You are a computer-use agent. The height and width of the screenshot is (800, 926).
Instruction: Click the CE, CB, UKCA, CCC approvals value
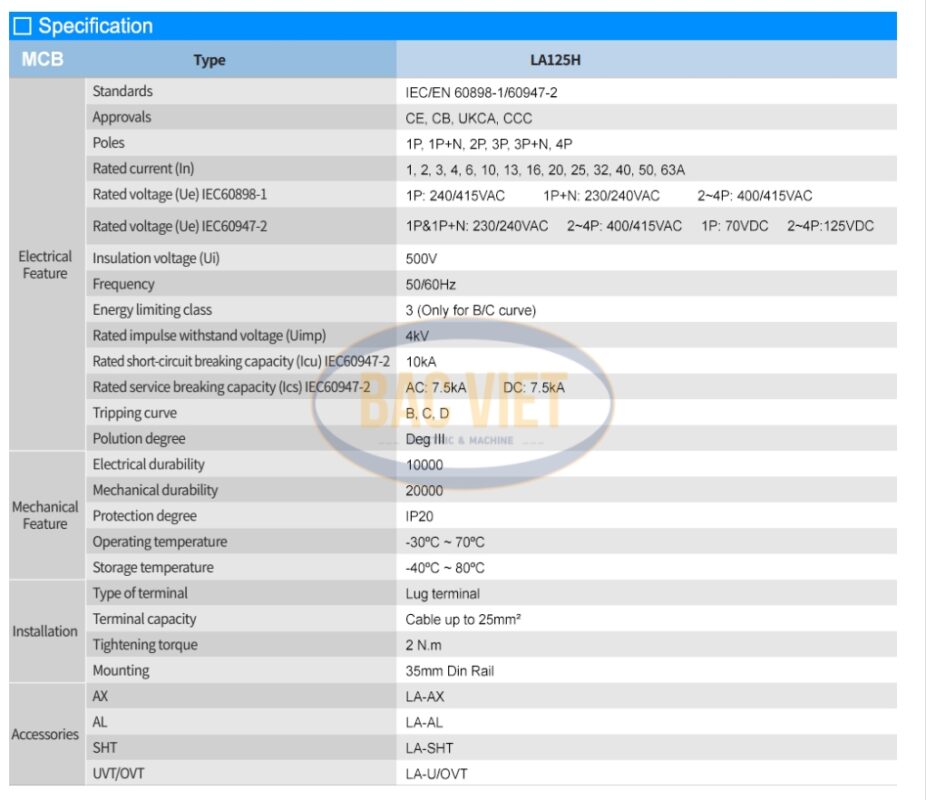(x=469, y=118)
